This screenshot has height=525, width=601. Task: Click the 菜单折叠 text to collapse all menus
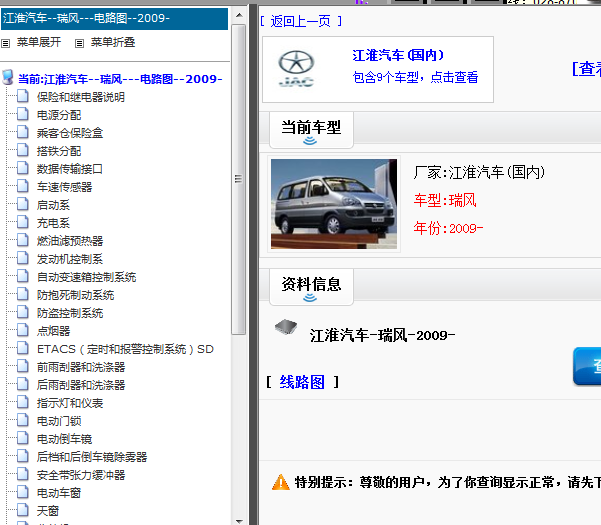point(113,42)
